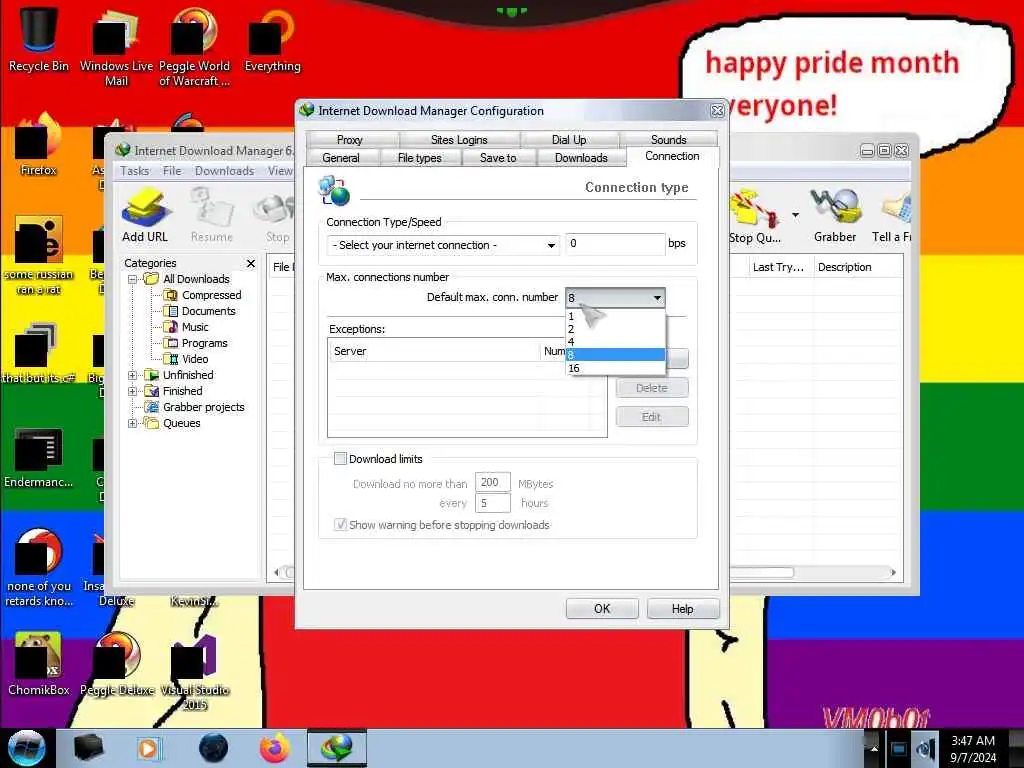Switch to the Sounds tab
The width and height of the screenshot is (1024, 768).
coord(669,139)
